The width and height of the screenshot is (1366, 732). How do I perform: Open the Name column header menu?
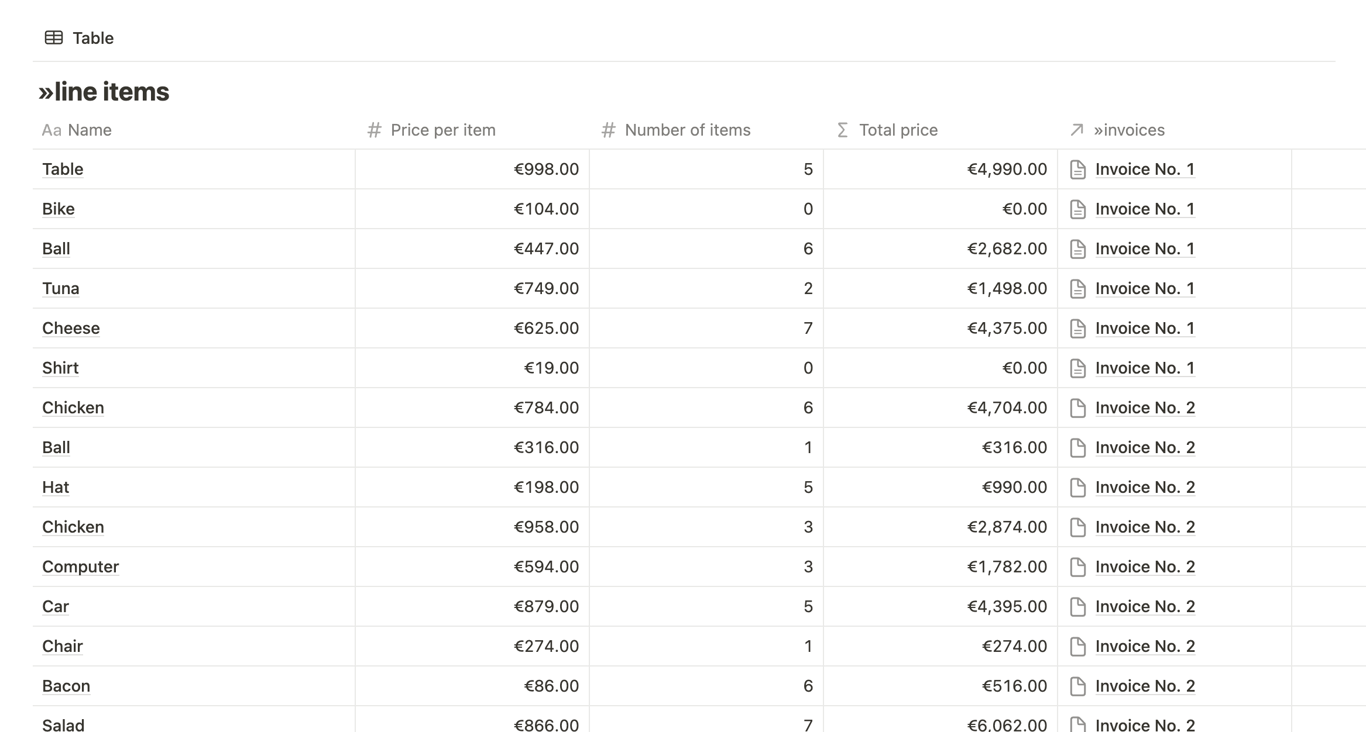90,130
